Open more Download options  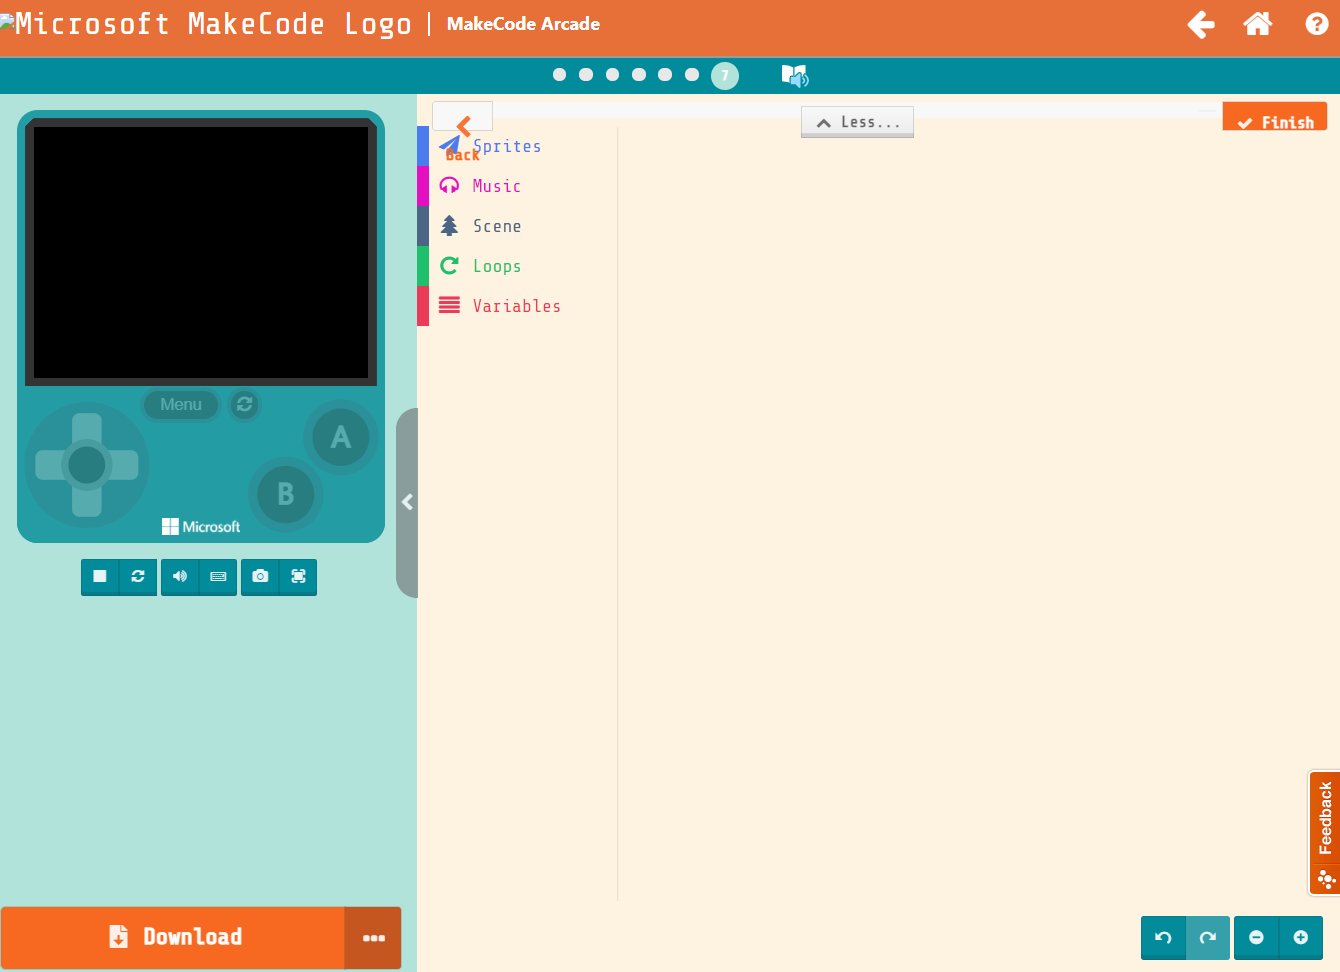[x=374, y=938]
